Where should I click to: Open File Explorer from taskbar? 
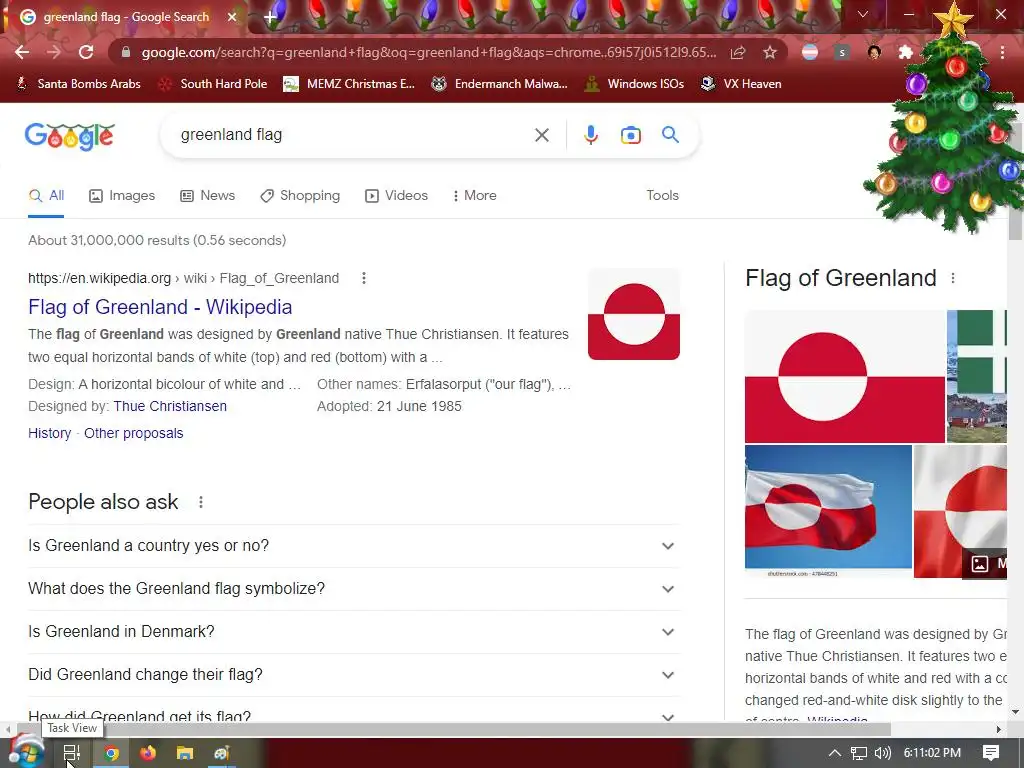[185, 753]
